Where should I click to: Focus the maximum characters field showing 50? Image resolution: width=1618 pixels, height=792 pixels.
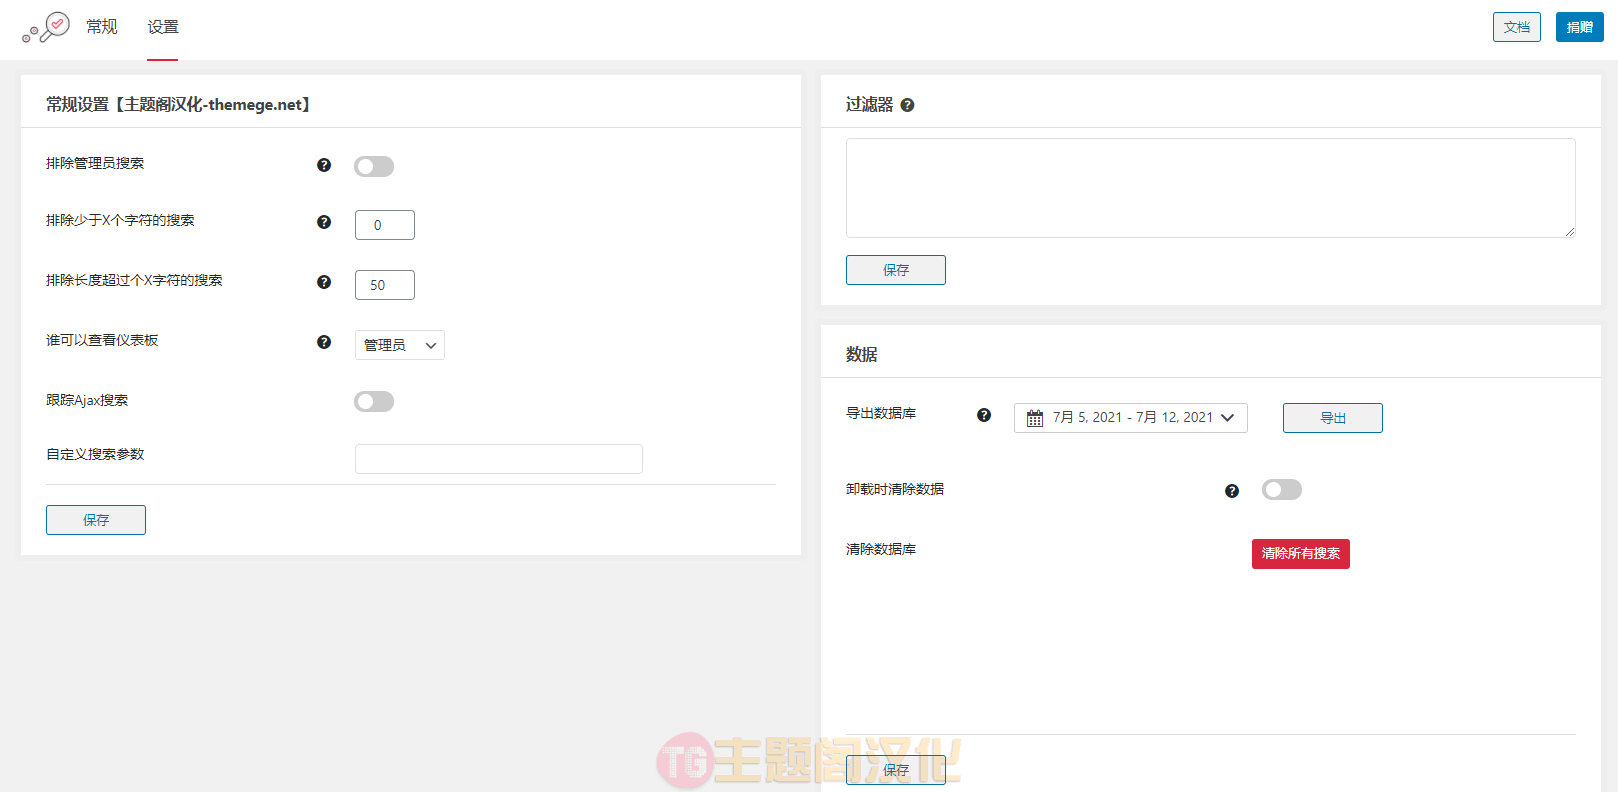pyautogui.click(x=385, y=285)
